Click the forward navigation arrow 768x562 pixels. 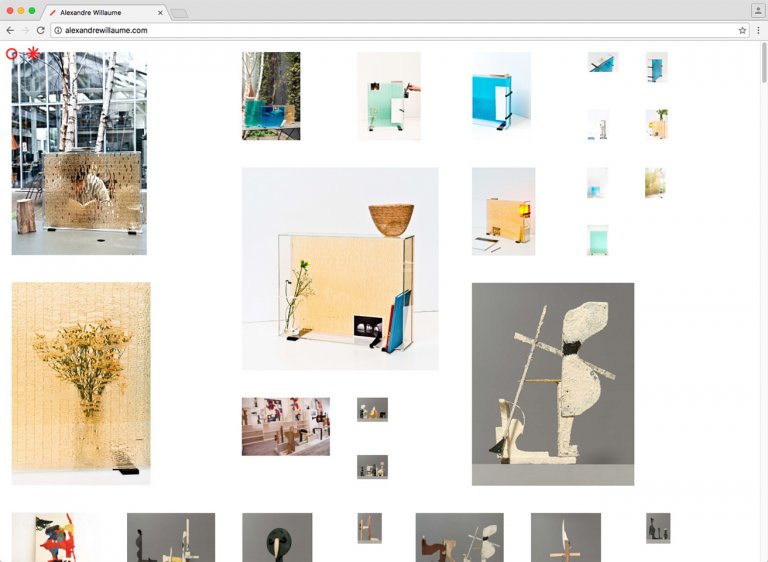click(25, 31)
